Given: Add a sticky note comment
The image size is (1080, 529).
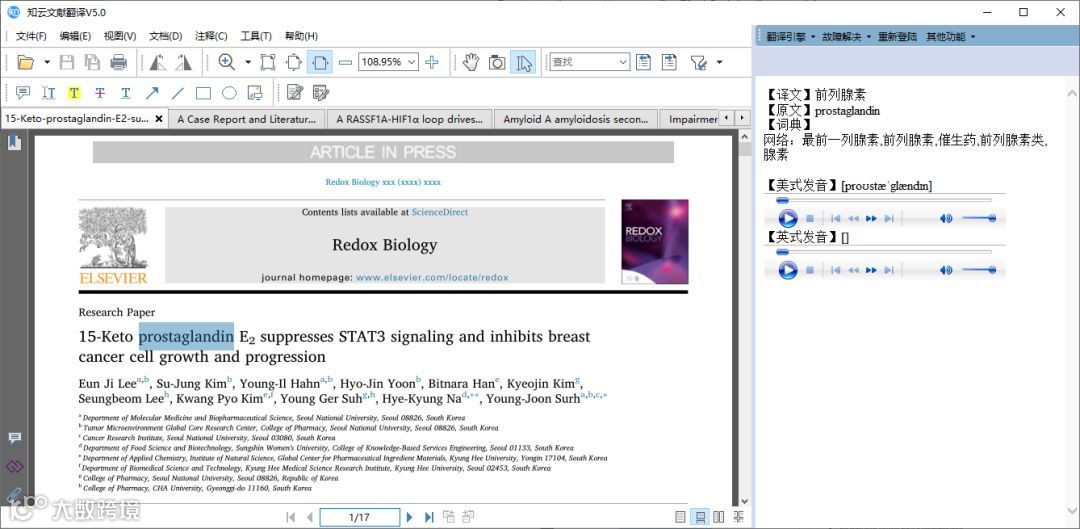Looking at the screenshot, I should point(23,92).
